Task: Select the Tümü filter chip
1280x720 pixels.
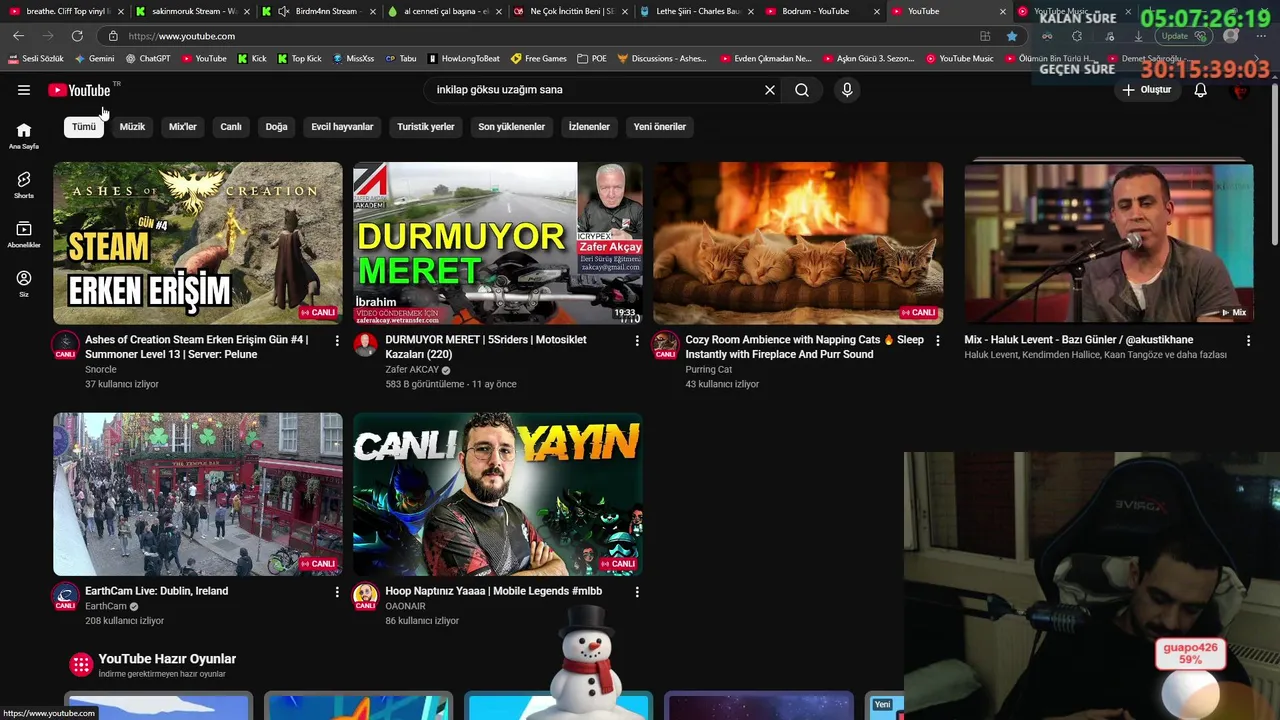Action: (x=84, y=127)
